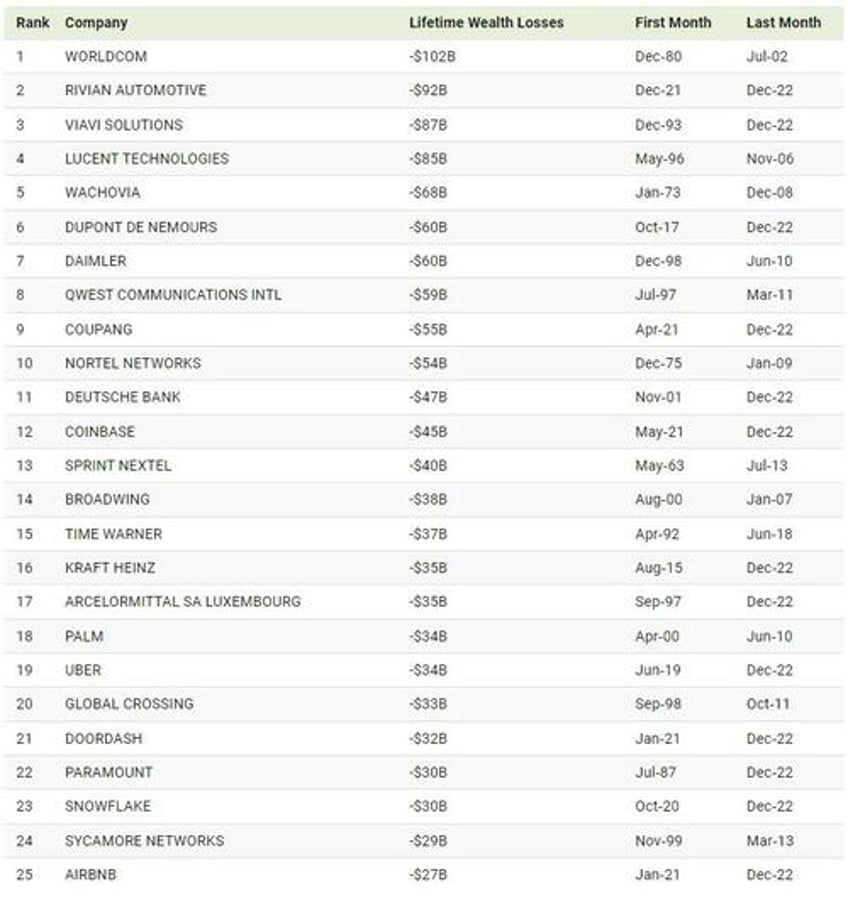Screen dimensions: 848x898
Task: Click Wachovia's Jan-73 first month
Action: tap(658, 192)
